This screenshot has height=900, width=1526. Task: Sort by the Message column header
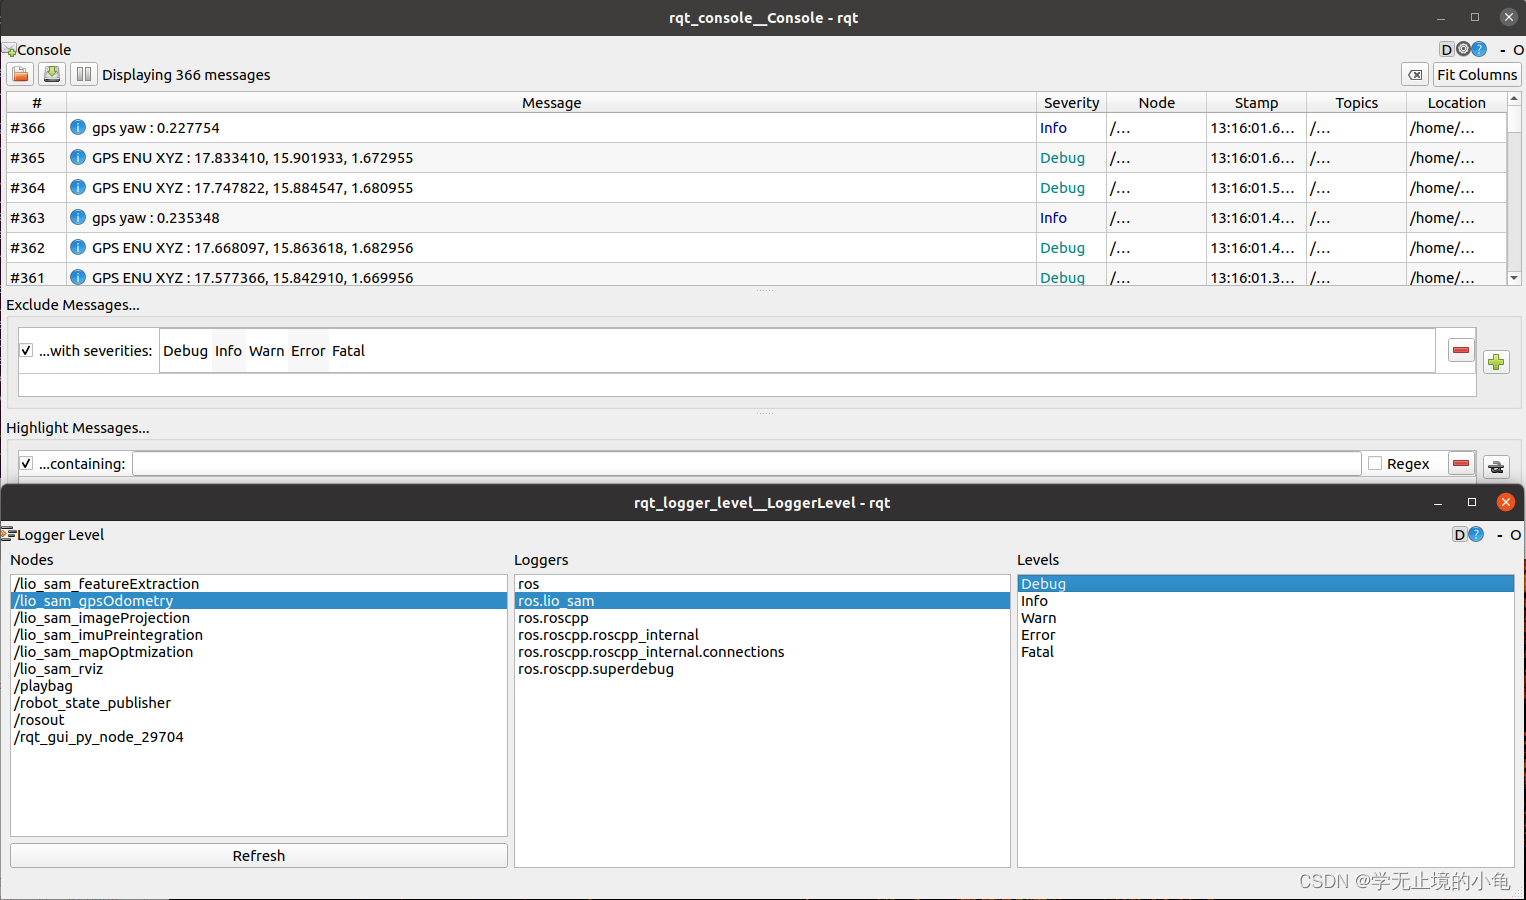coord(551,102)
